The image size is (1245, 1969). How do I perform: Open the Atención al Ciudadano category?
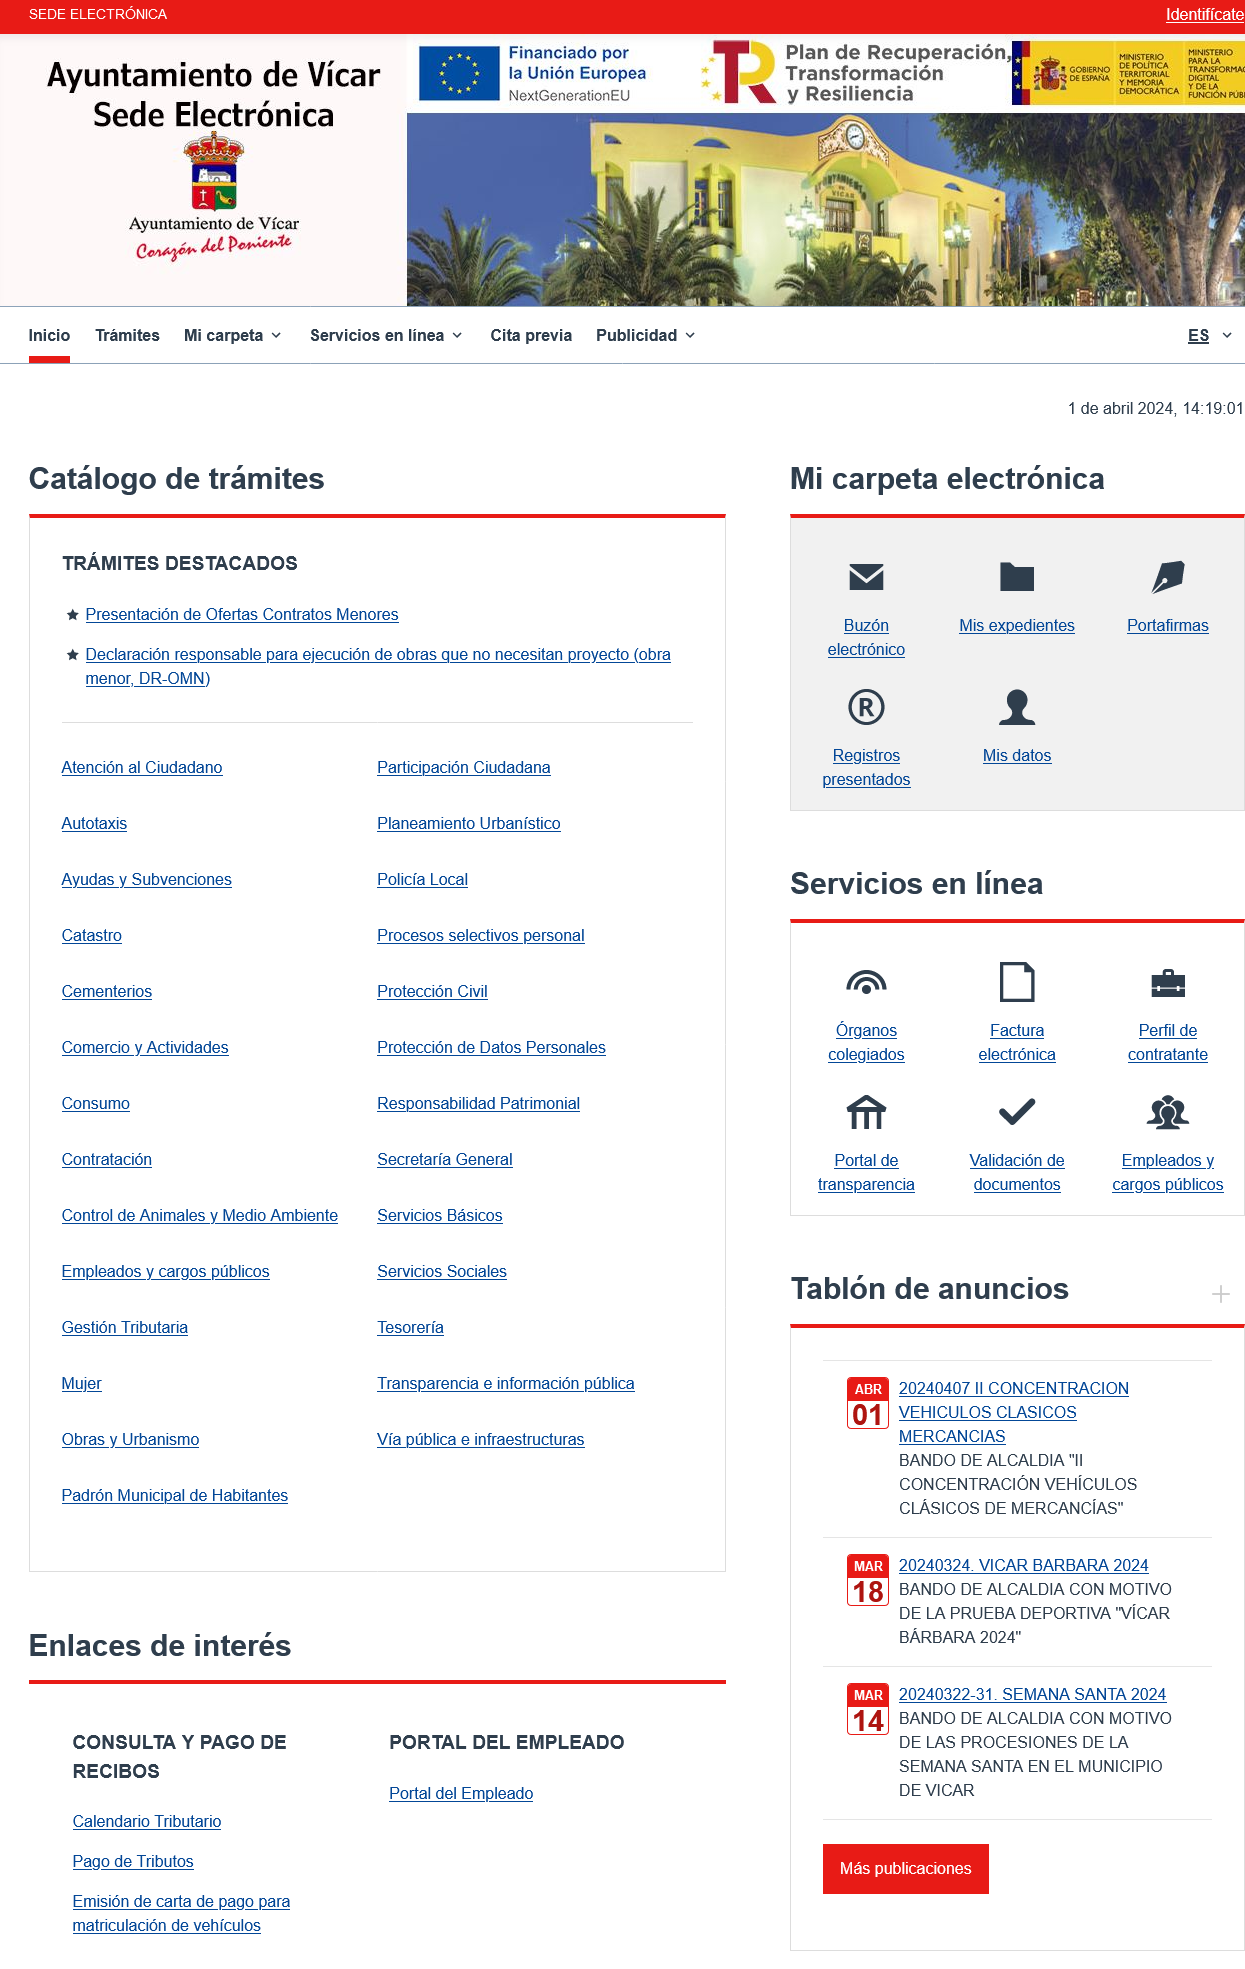click(x=142, y=767)
